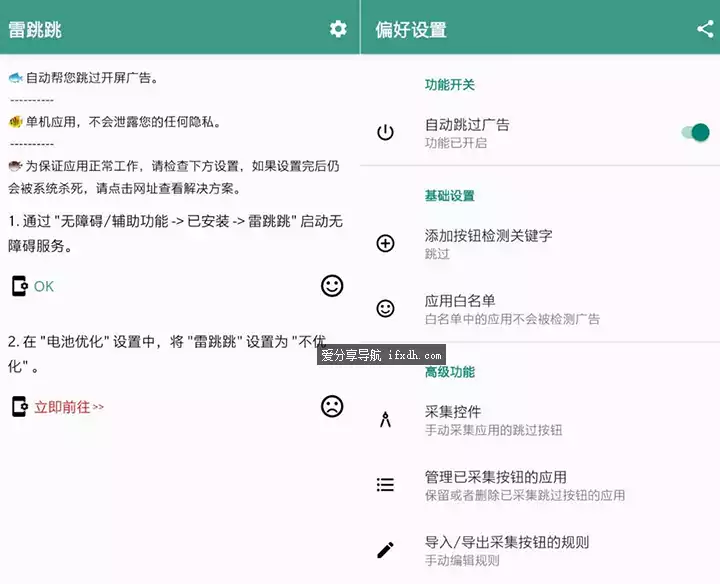Viewport: 720px width, 584px height.
Task: Click the phone-settings icon next to OK
Action: pos(19,286)
